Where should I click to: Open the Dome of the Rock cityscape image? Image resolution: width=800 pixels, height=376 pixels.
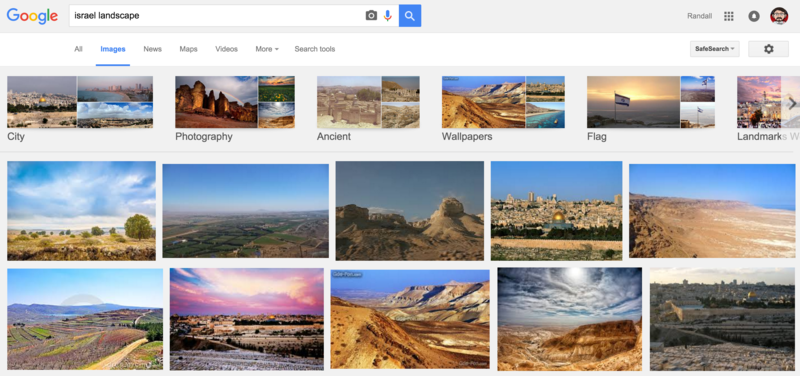[556, 211]
